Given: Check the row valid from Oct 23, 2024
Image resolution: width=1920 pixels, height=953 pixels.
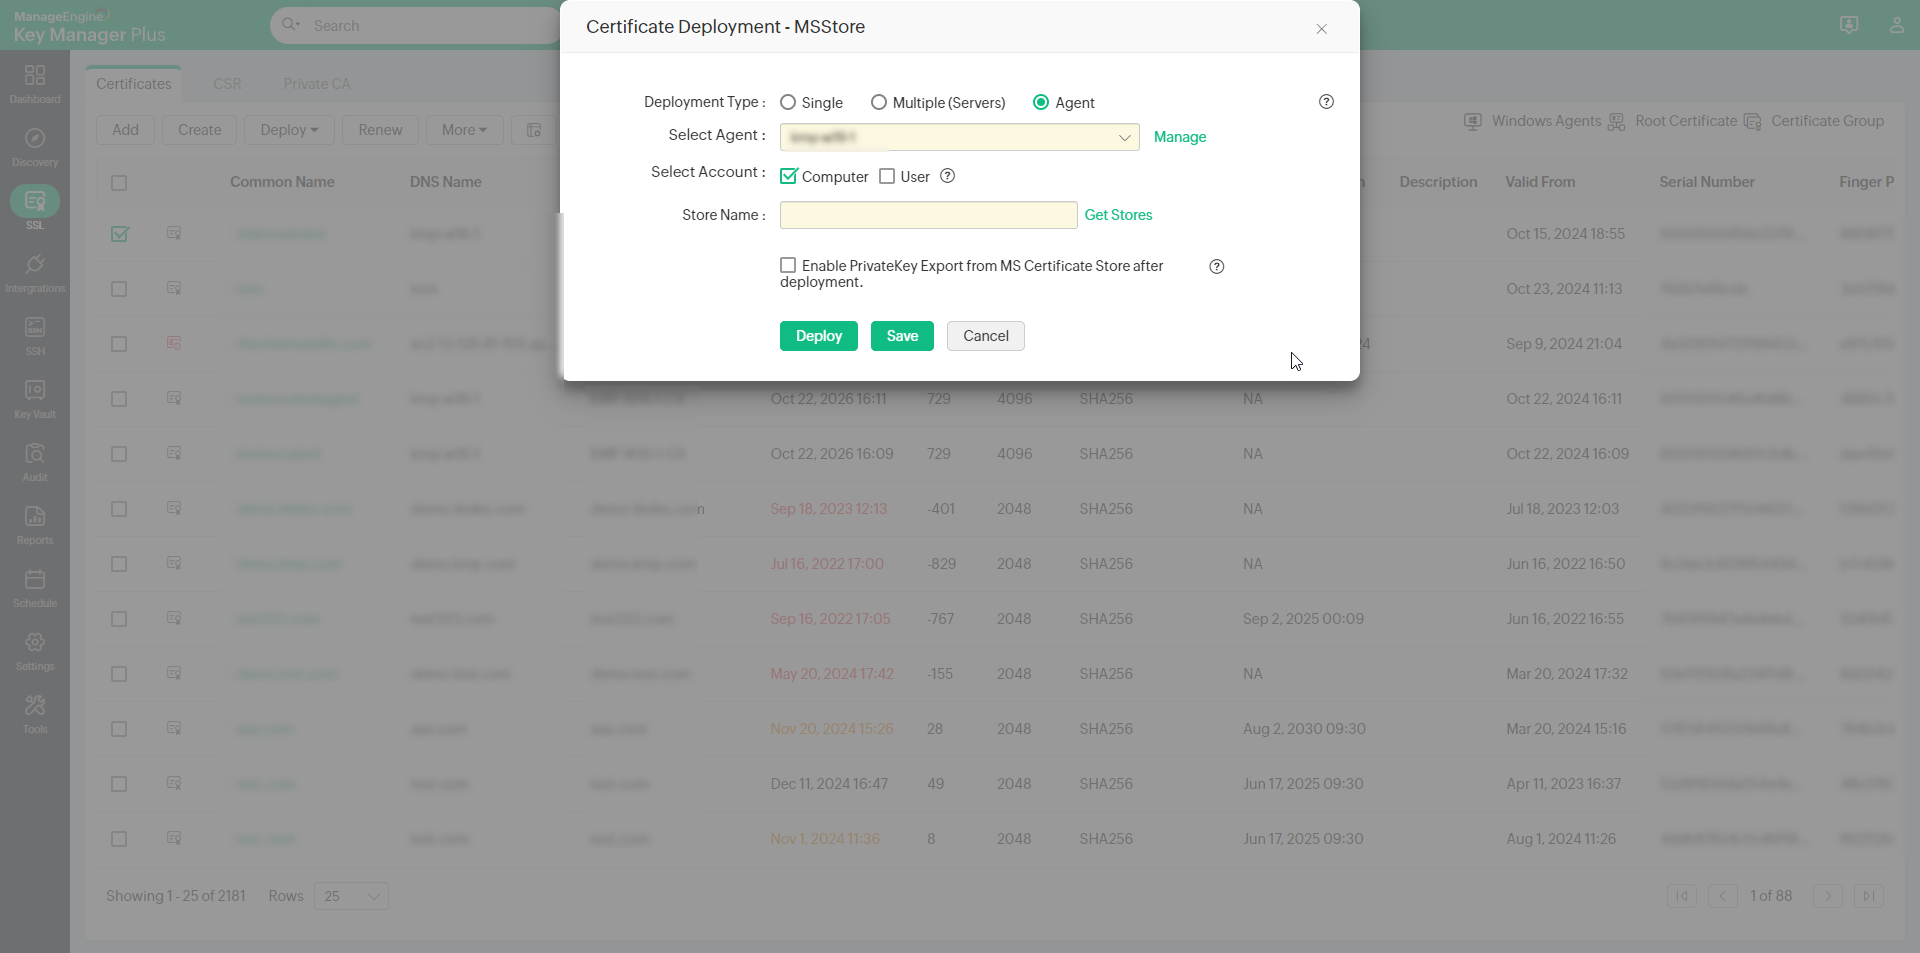Looking at the screenshot, I should click(x=119, y=289).
